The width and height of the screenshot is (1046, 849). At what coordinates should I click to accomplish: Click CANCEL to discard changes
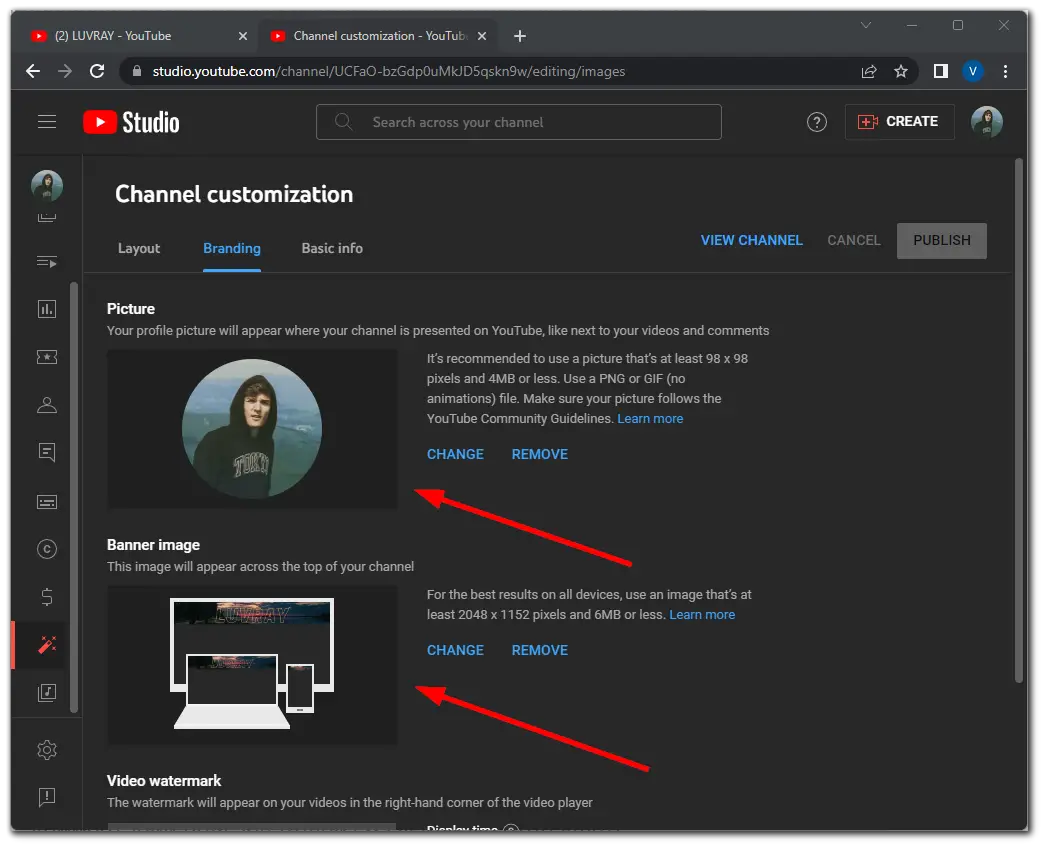(x=854, y=241)
